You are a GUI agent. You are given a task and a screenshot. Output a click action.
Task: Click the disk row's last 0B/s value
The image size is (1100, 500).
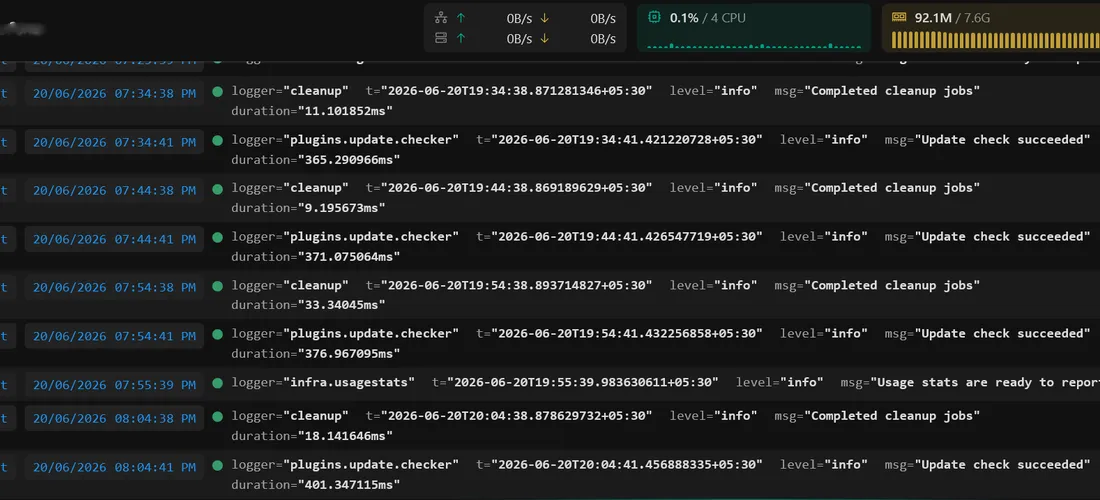coord(603,39)
